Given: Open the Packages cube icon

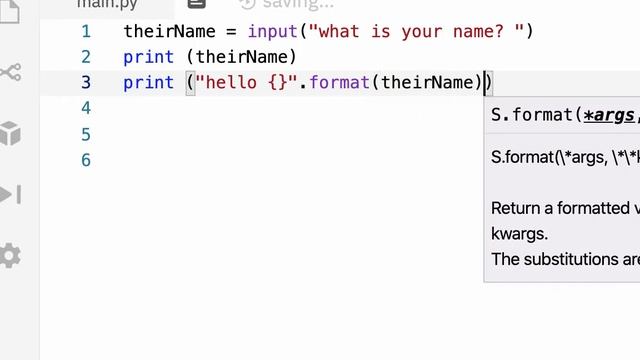Looking at the screenshot, I should tap(10, 133).
